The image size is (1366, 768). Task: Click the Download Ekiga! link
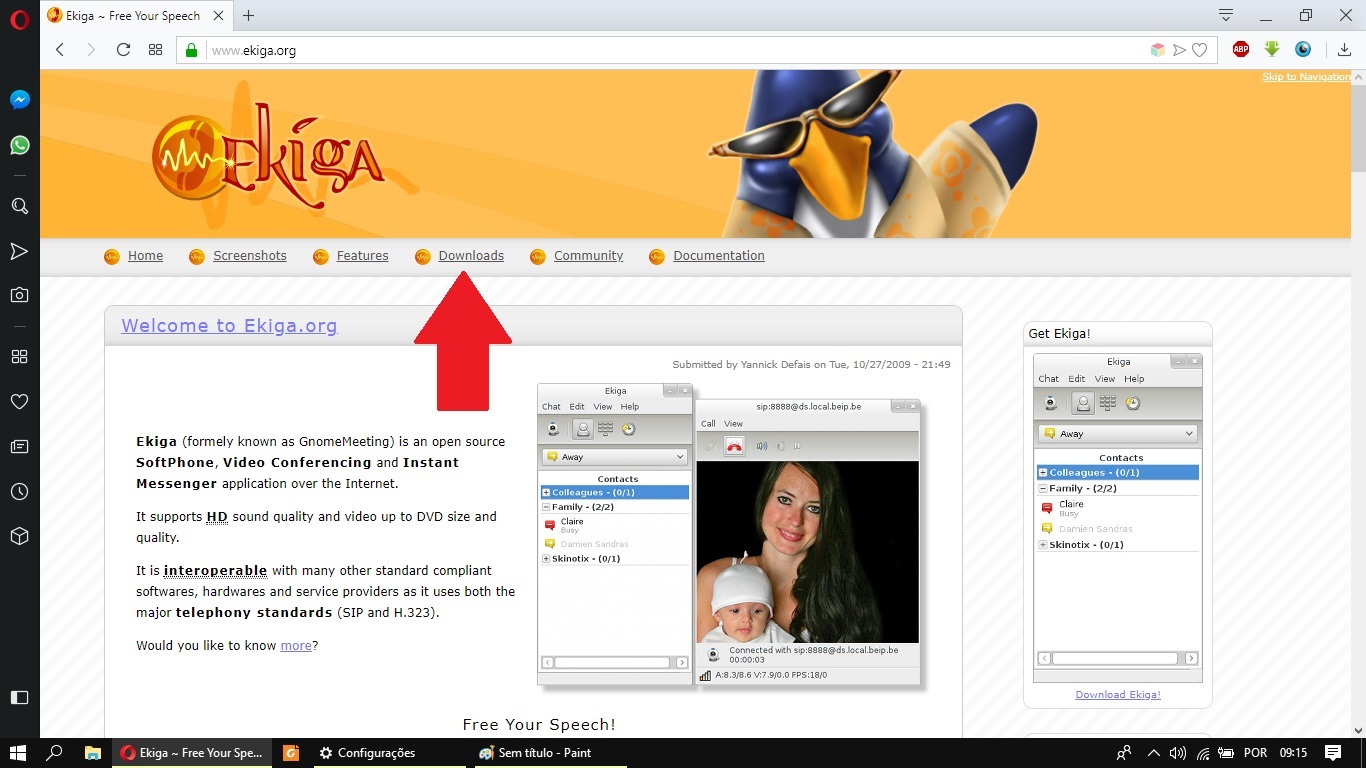(x=1117, y=695)
